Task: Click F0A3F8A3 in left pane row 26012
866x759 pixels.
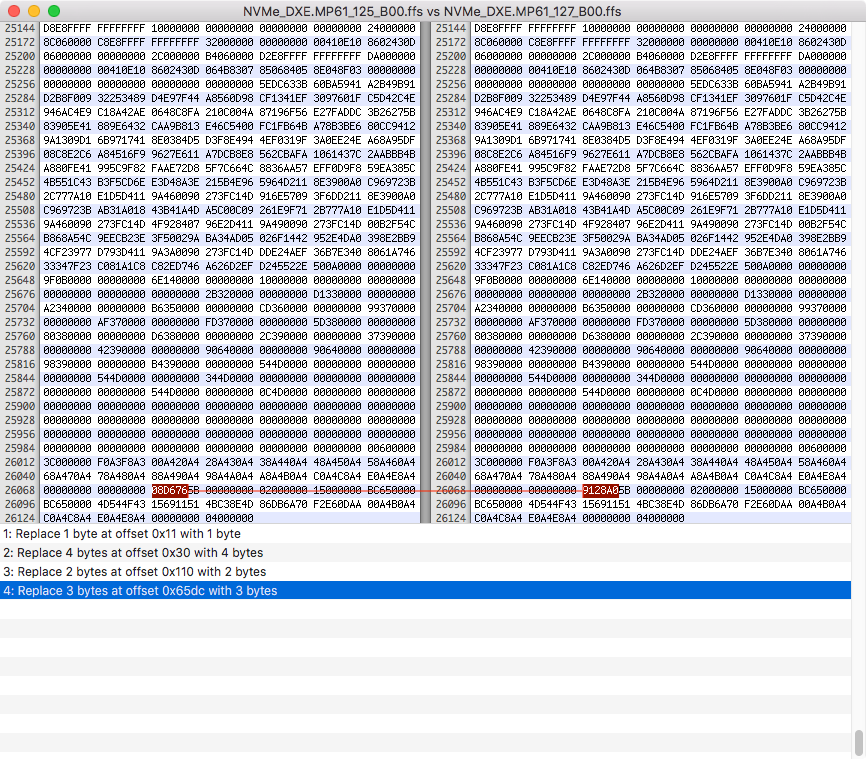Action: pyautogui.click(x=122, y=462)
